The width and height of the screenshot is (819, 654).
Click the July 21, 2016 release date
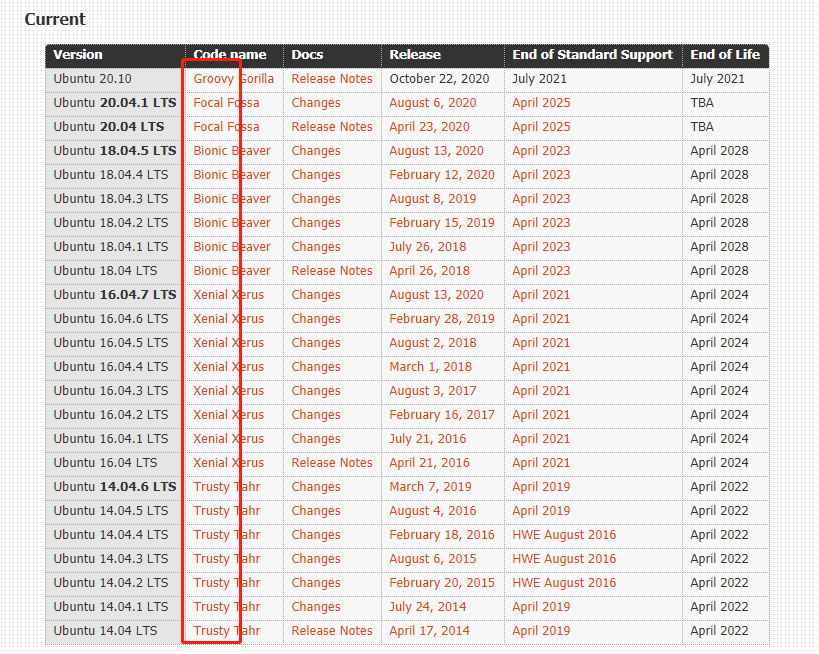[428, 439]
